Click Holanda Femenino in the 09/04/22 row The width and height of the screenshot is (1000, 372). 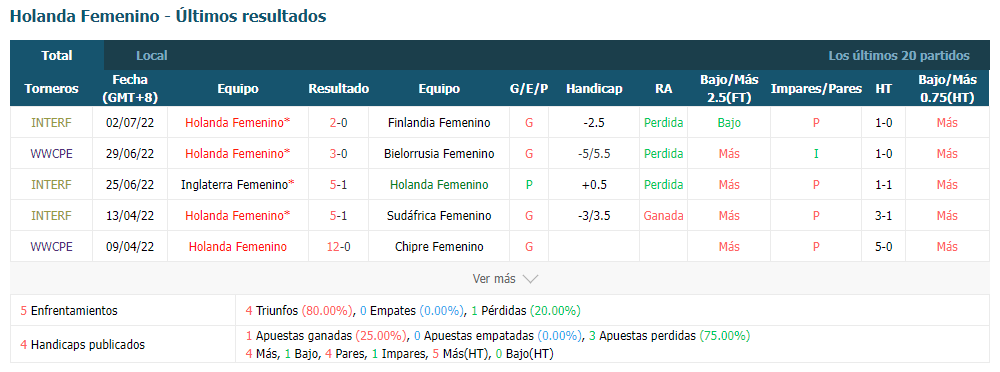238,246
